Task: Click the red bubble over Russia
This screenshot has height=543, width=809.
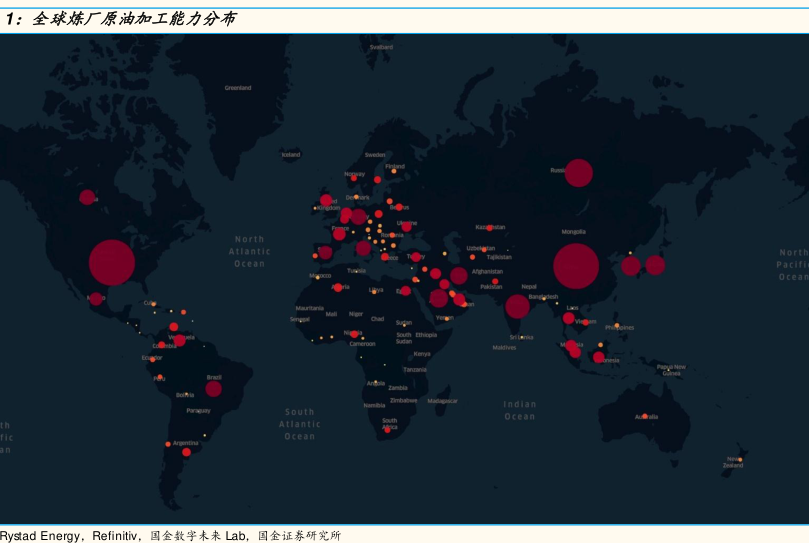Action: pos(578,173)
